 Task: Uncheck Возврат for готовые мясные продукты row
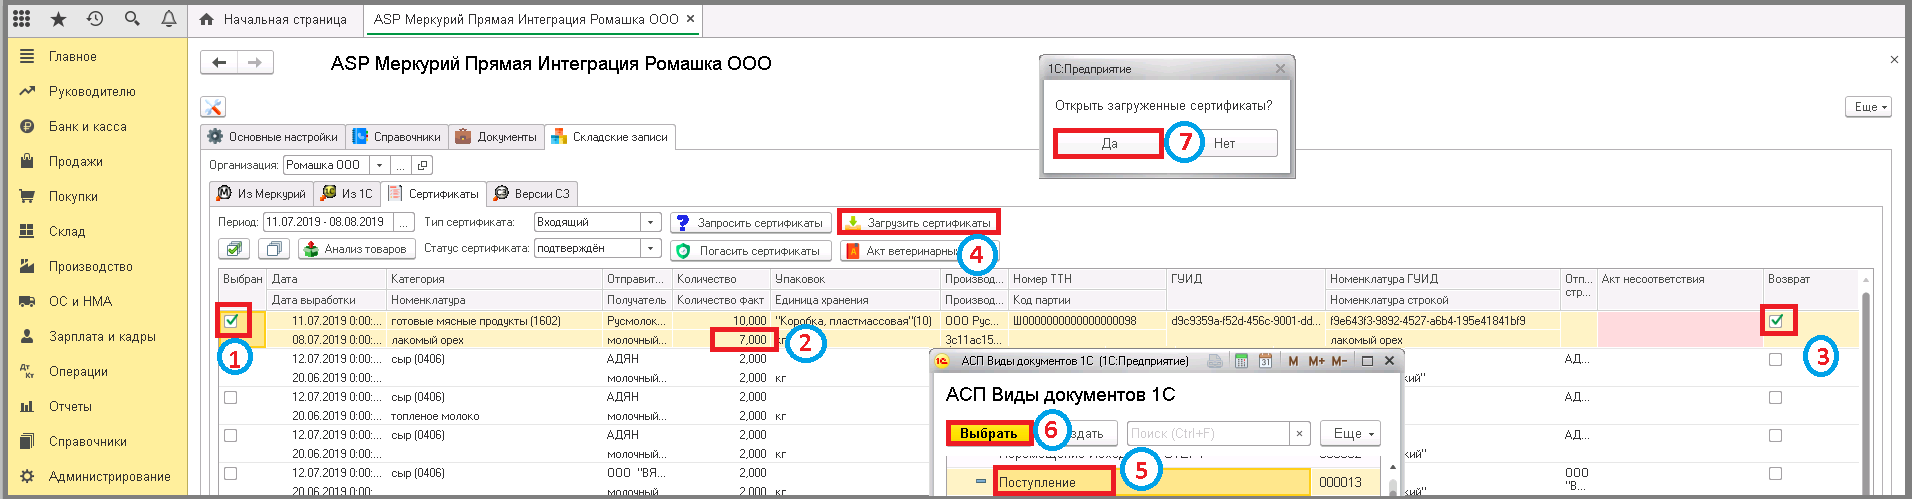pyautogui.click(x=1776, y=321)
